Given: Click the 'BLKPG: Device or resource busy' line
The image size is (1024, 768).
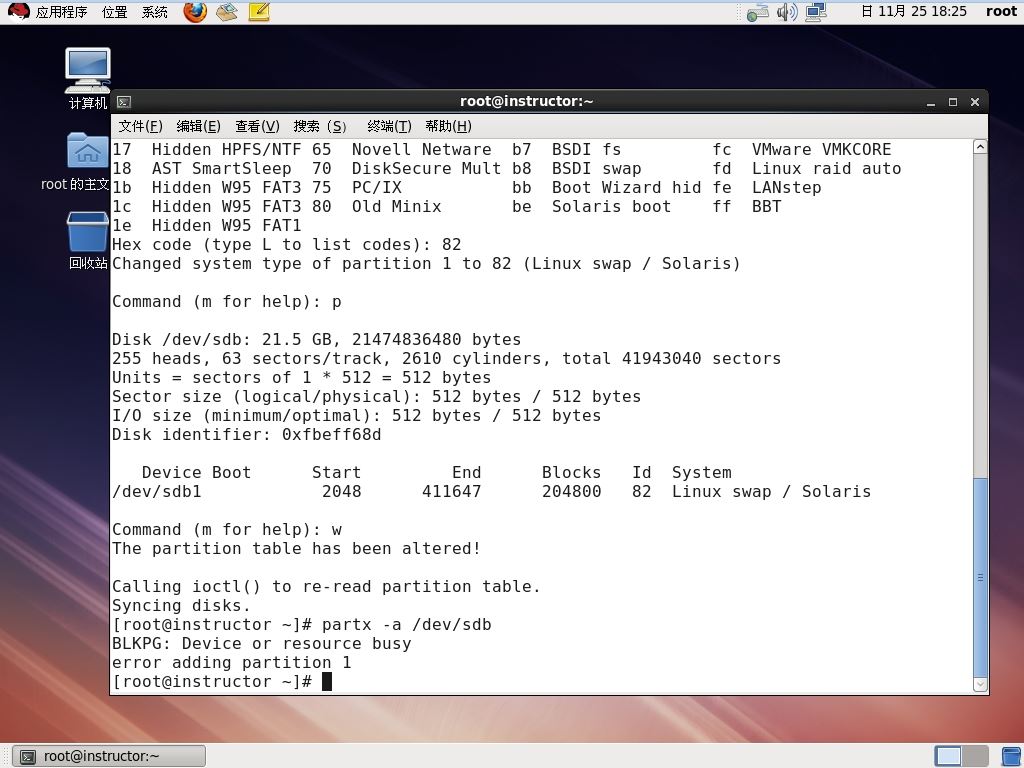Looking at the screenshot, I should click(x=262, y=644).
